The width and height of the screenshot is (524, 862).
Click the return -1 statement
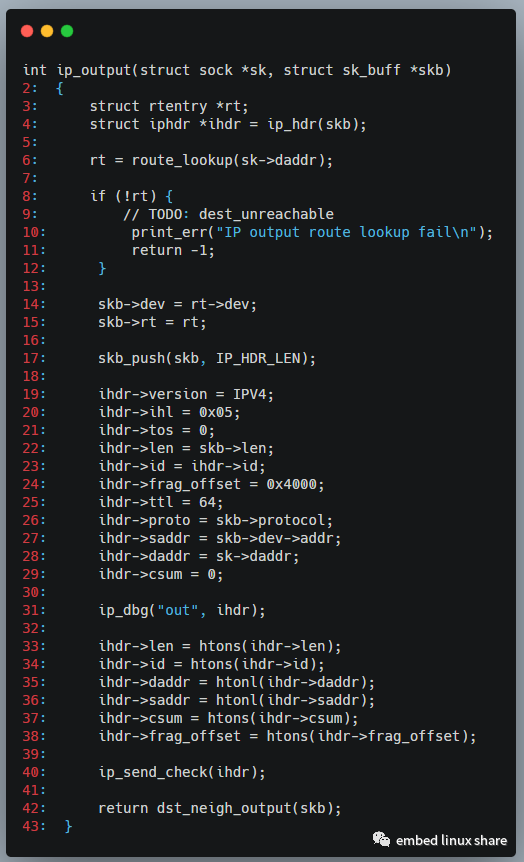173,251
